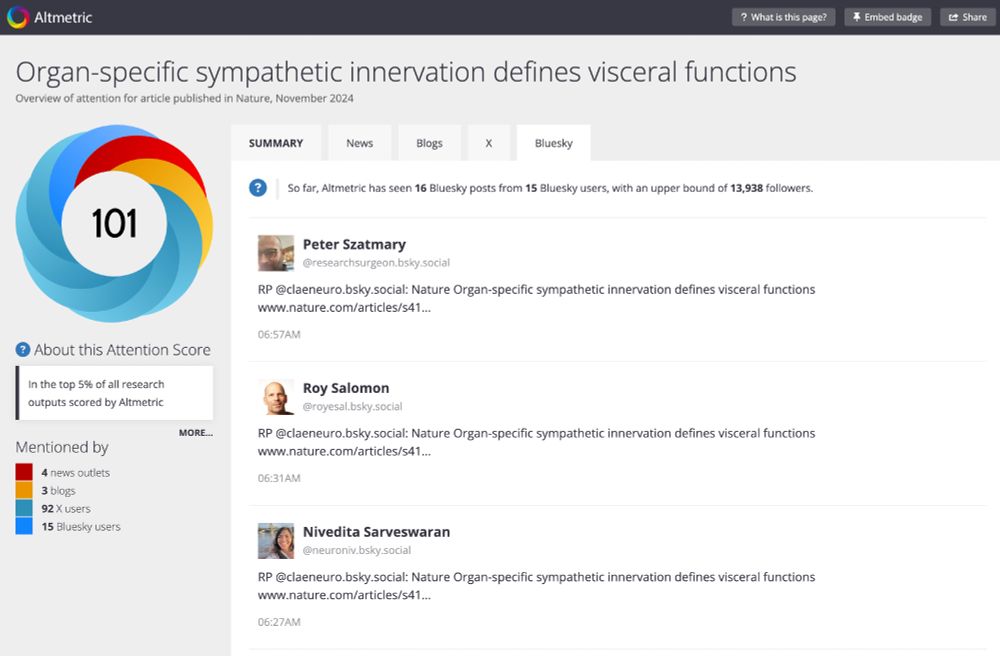Open the 15 Bluesky users link

81,527
